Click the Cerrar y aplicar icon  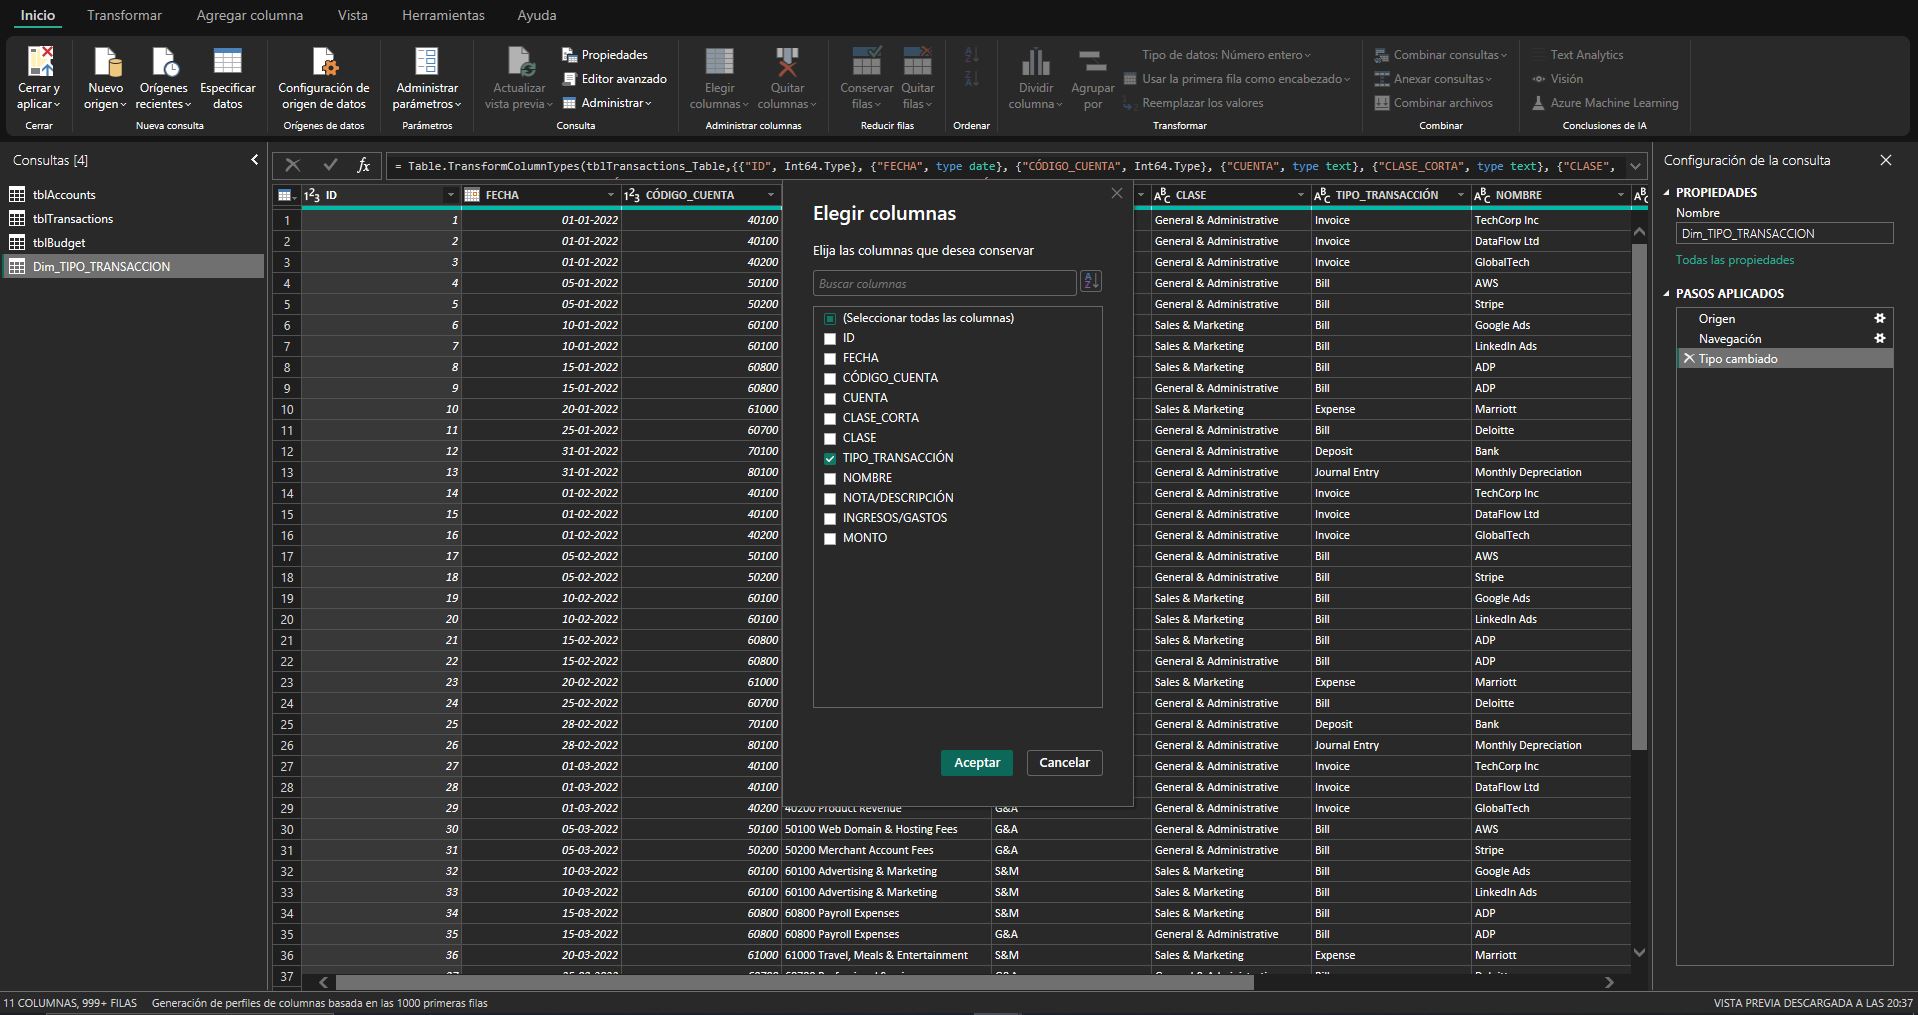click(x=39, y=63)
